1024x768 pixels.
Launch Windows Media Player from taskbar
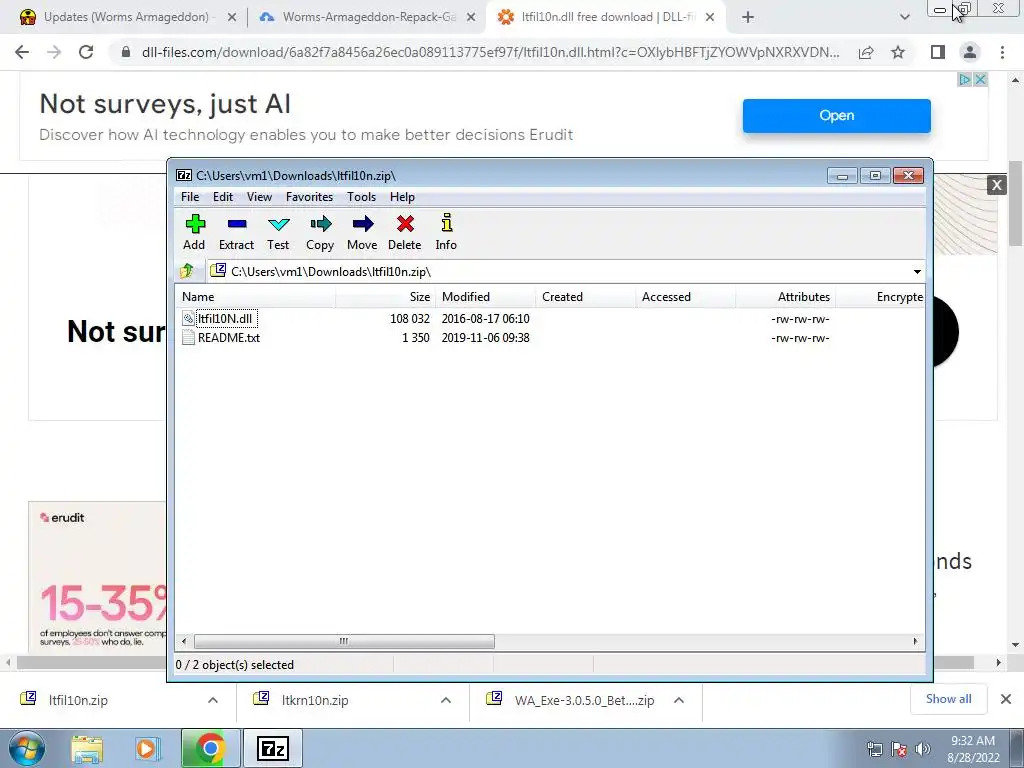coord(148,748)
